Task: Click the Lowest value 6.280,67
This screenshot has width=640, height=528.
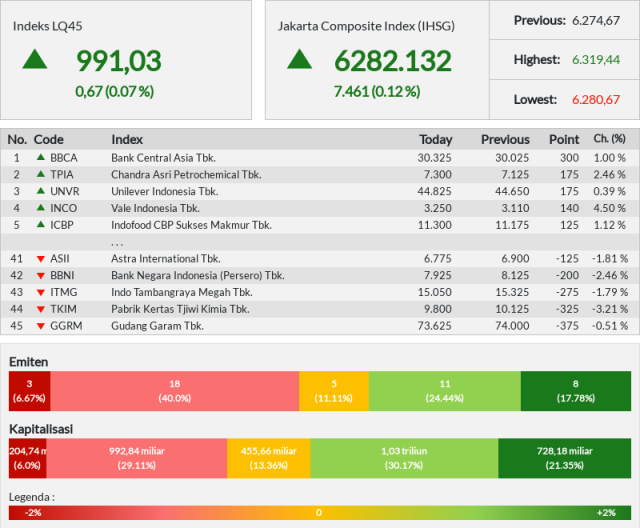Action: (x=596, y=100)
